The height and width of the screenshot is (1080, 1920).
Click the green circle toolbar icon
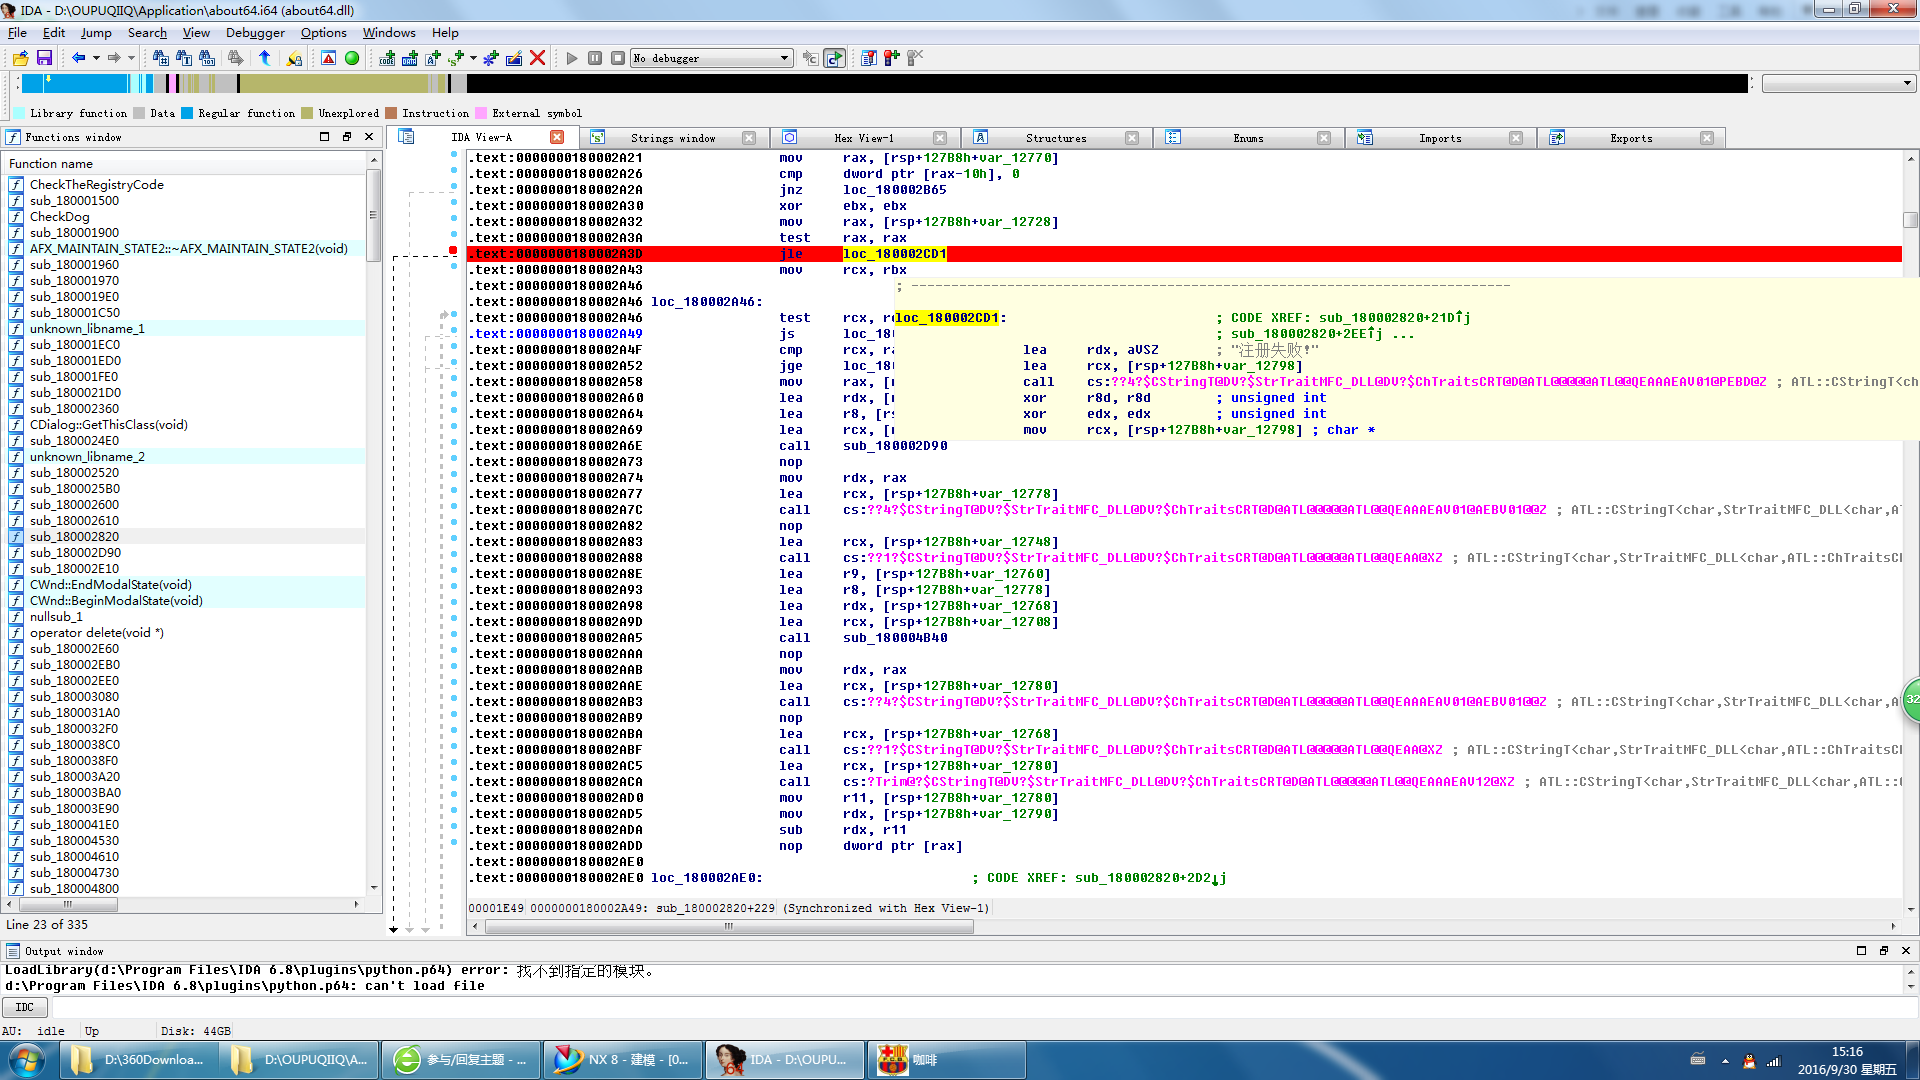click(352, 58)
